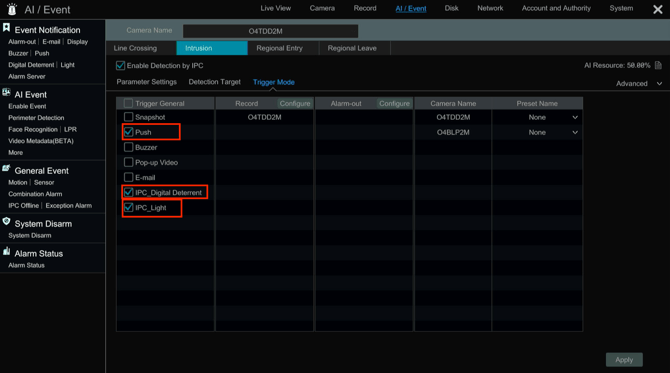Click the Event Notification bookmark icon
The height and width of the screenshot is (373, 670).
click(6, 28)
